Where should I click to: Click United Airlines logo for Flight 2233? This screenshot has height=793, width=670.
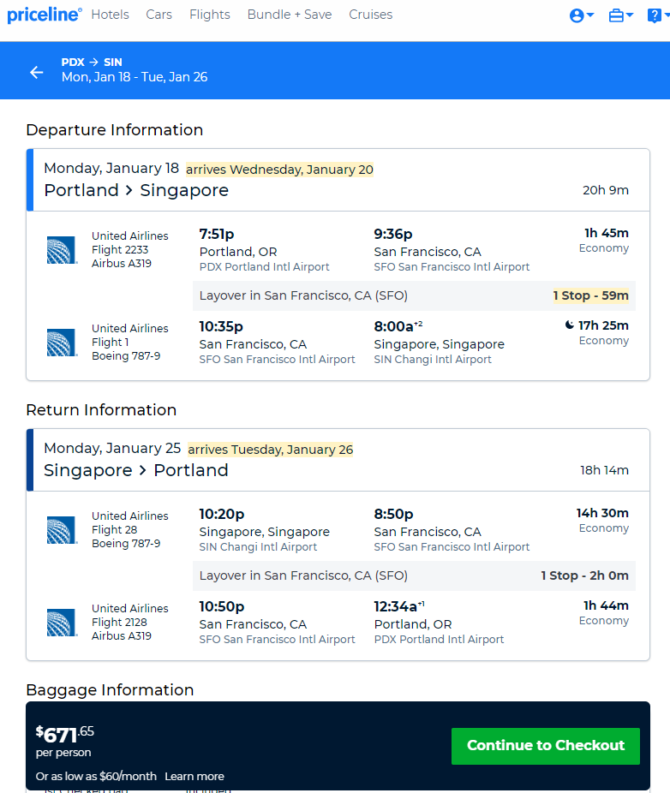pyautogui.click(x=62, y=250)
